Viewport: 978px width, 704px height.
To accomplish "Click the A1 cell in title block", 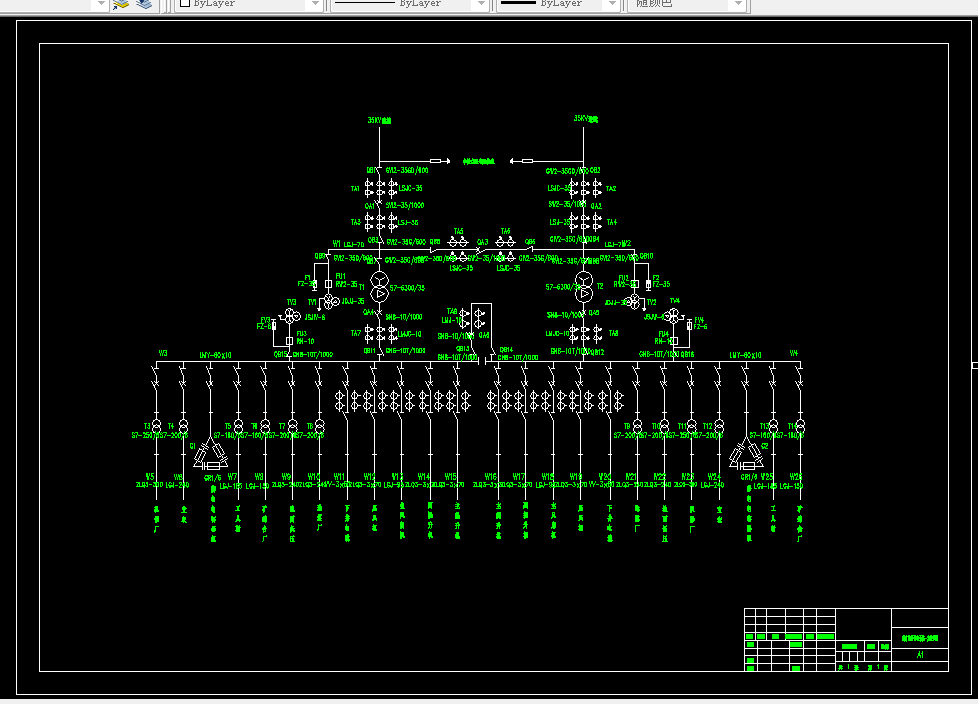I will click(920, 655).
